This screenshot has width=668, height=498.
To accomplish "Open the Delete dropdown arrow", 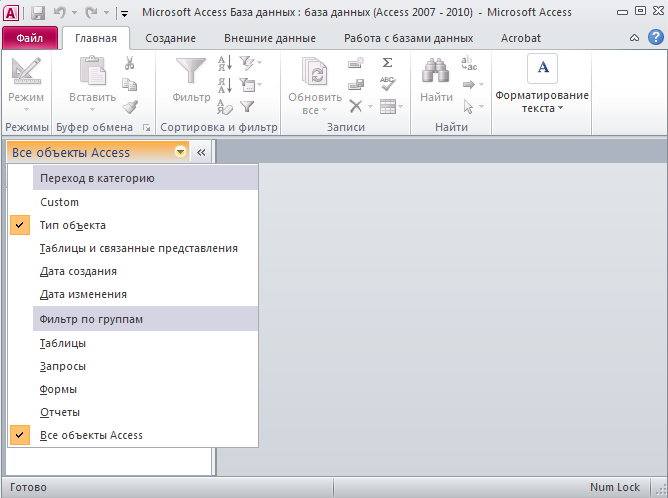I will click(x=370, y=106).
